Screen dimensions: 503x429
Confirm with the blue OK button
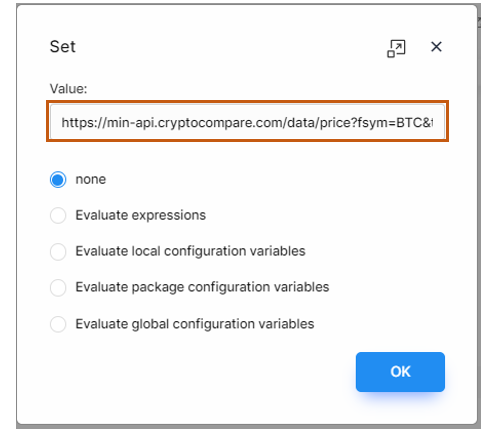400,372
